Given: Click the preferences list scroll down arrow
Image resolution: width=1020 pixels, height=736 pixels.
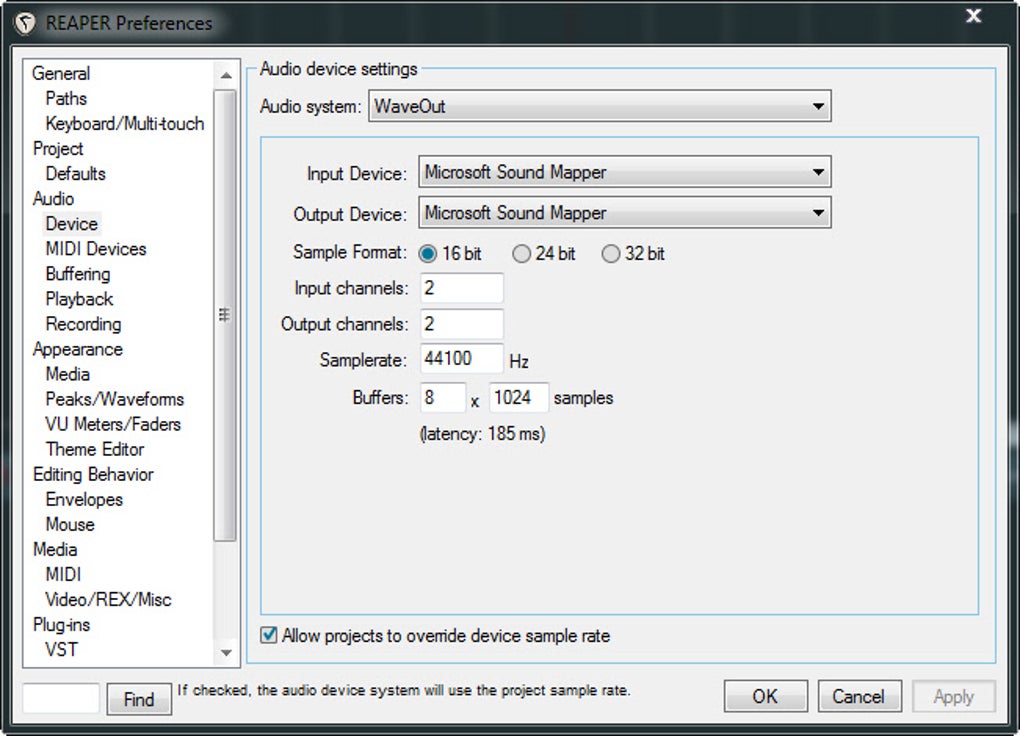Looking at the screenshot, I should coord(226,653).
